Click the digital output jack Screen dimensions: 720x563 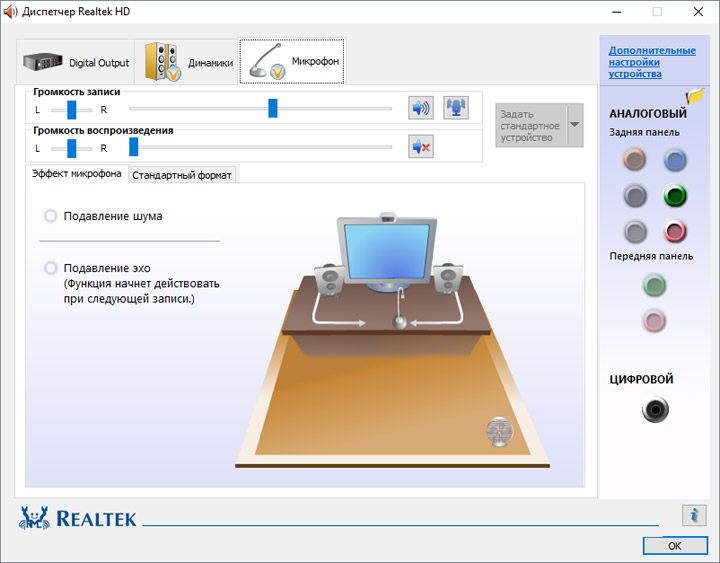(x=655, y=409)
